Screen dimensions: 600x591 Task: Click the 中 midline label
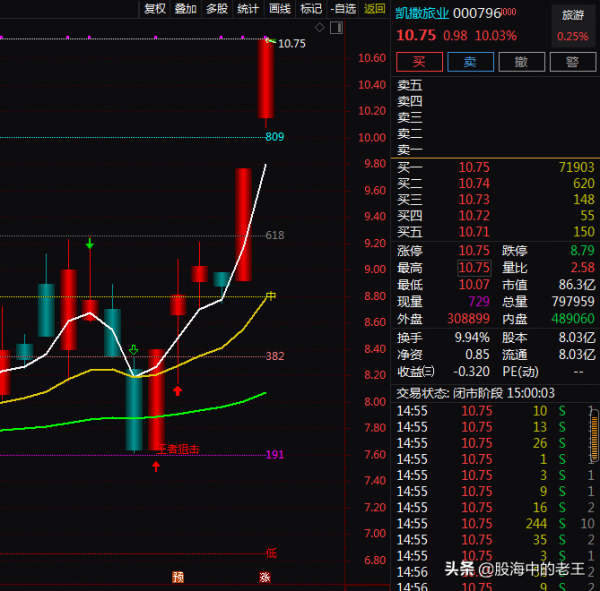pos(271,296)
